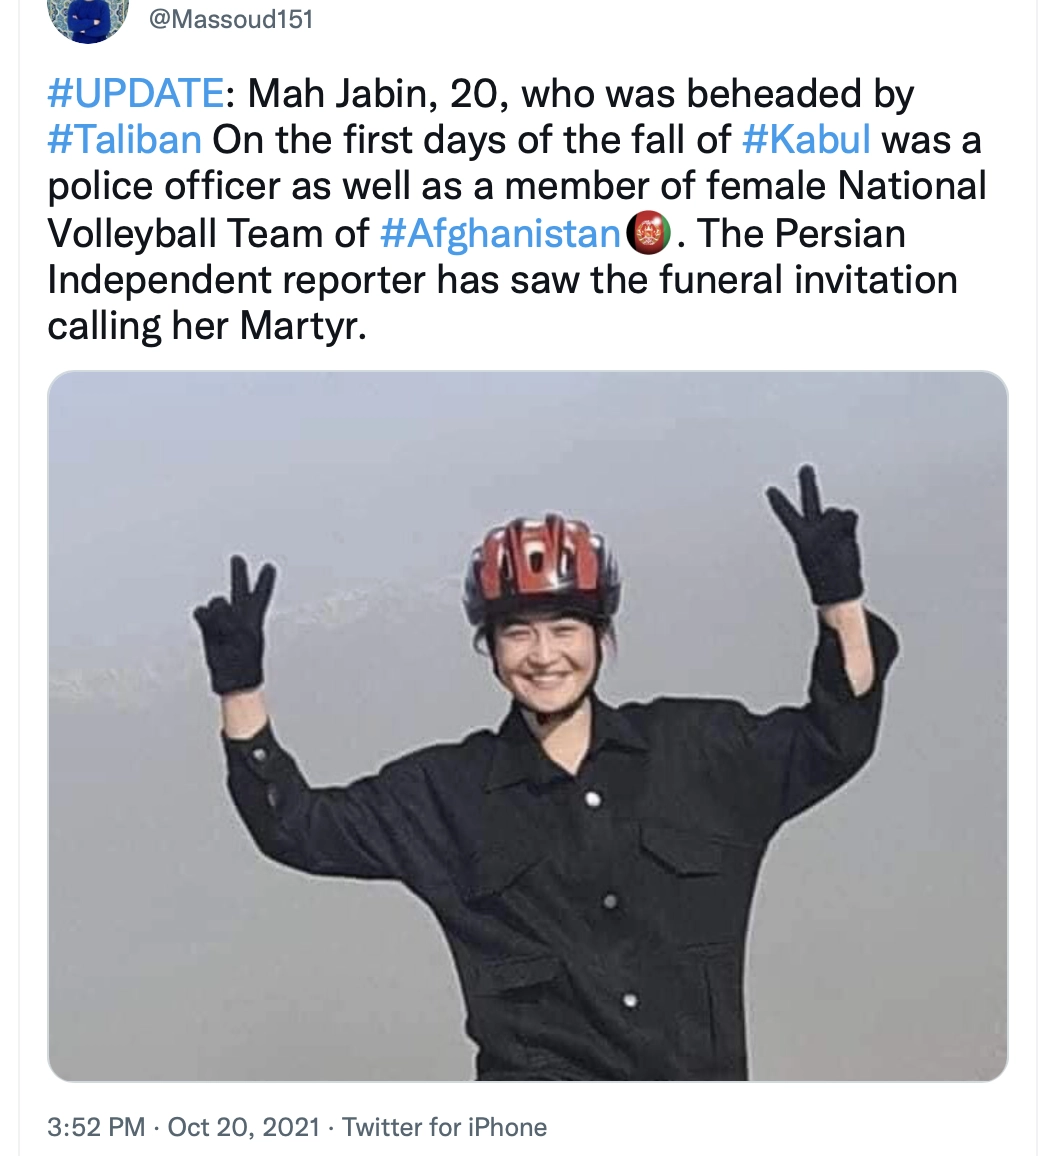
Task: Open the #Taliban hashtag link
Action: coord(125,140)
